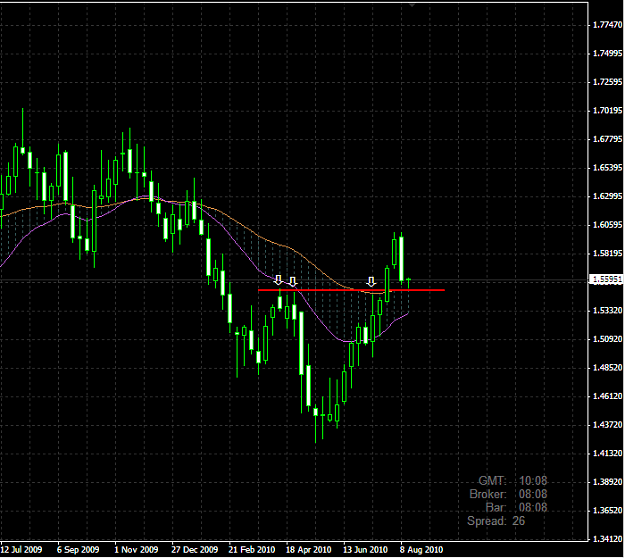The width and height of the screenshot is (625, 558).
Task: Click the 1.43720 price scale label
Action: [x=607, y=425]
